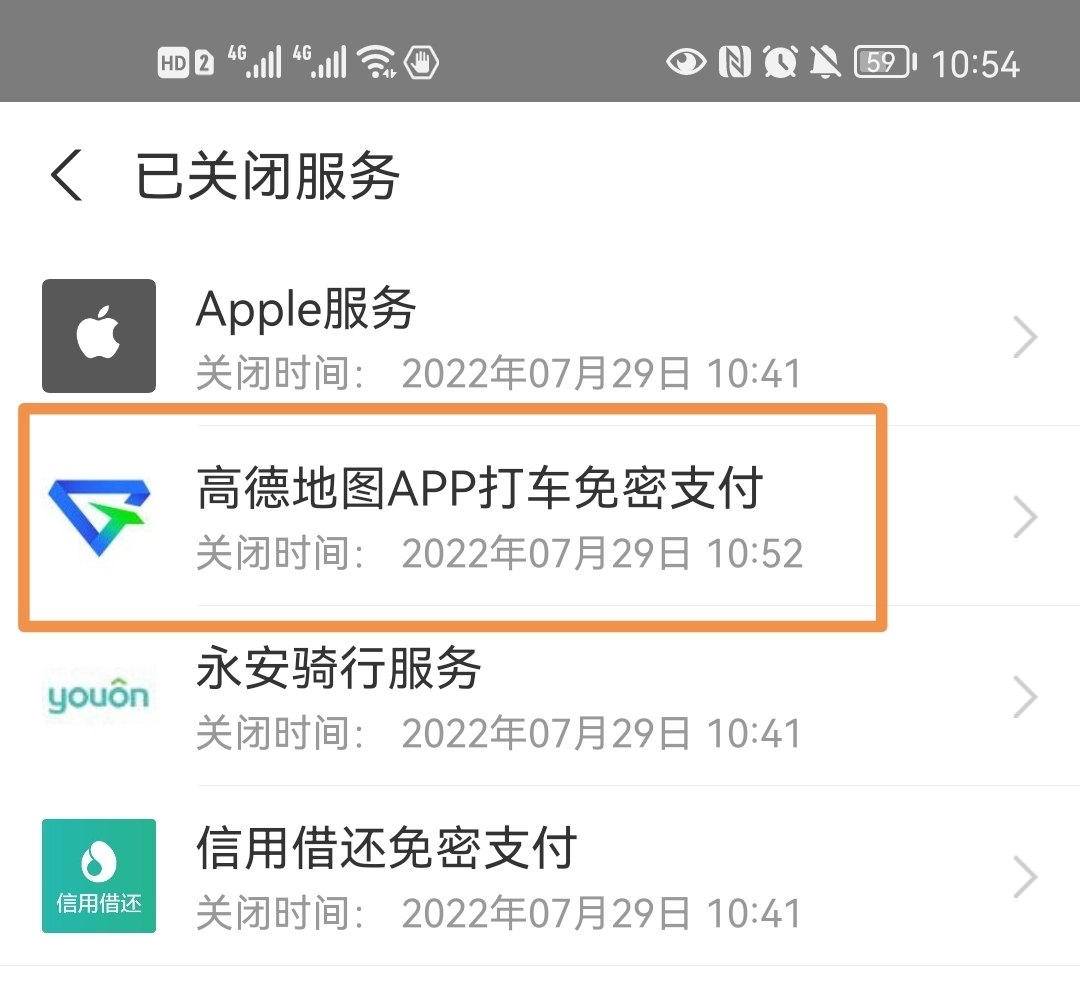Tap the 已关闭服务 page title
This screenshot has height=989, width=1080.
click(x=267, y=176)
